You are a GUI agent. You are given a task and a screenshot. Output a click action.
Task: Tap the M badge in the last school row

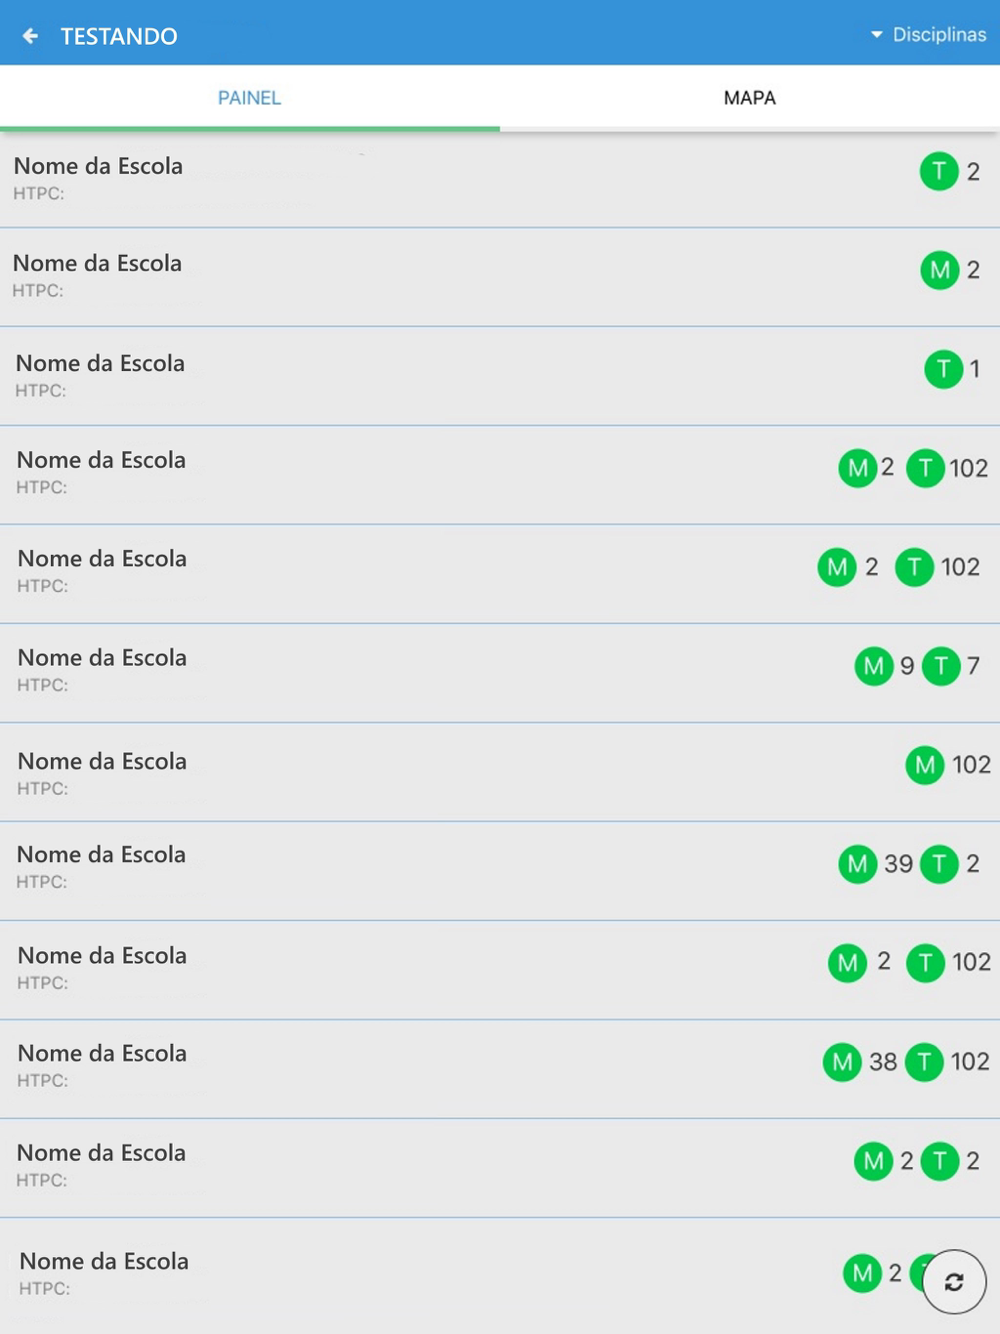click(x=862, y=1273)
